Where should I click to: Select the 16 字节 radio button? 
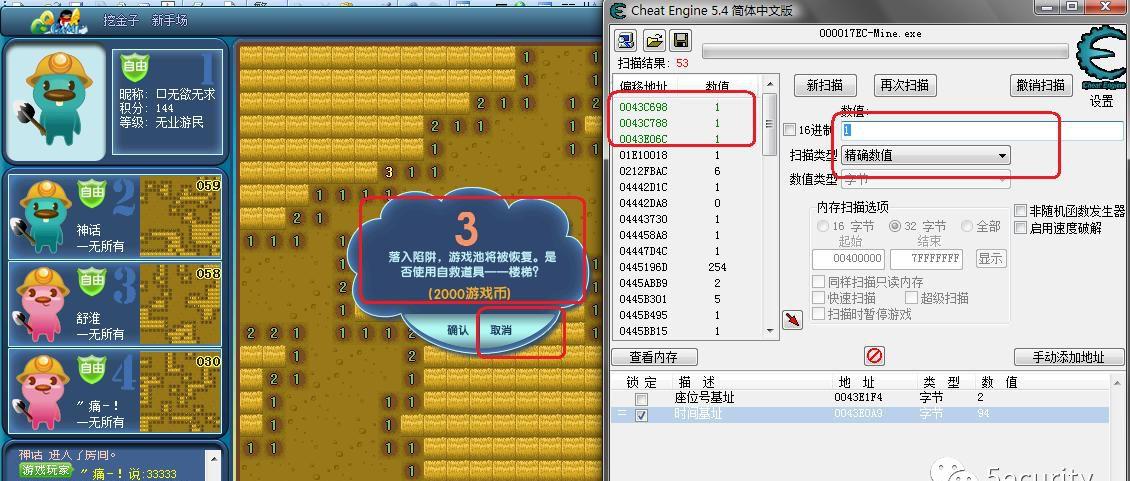(x=823, y=226)
